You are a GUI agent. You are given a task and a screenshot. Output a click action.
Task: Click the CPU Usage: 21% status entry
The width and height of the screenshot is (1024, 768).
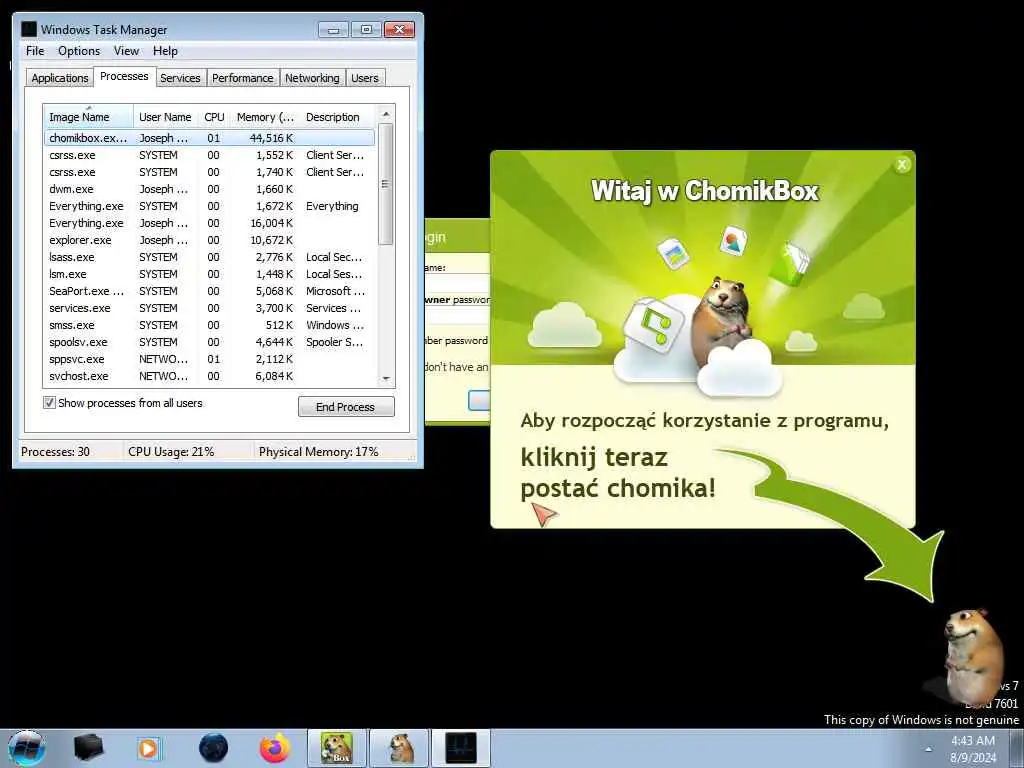point(171,451)
